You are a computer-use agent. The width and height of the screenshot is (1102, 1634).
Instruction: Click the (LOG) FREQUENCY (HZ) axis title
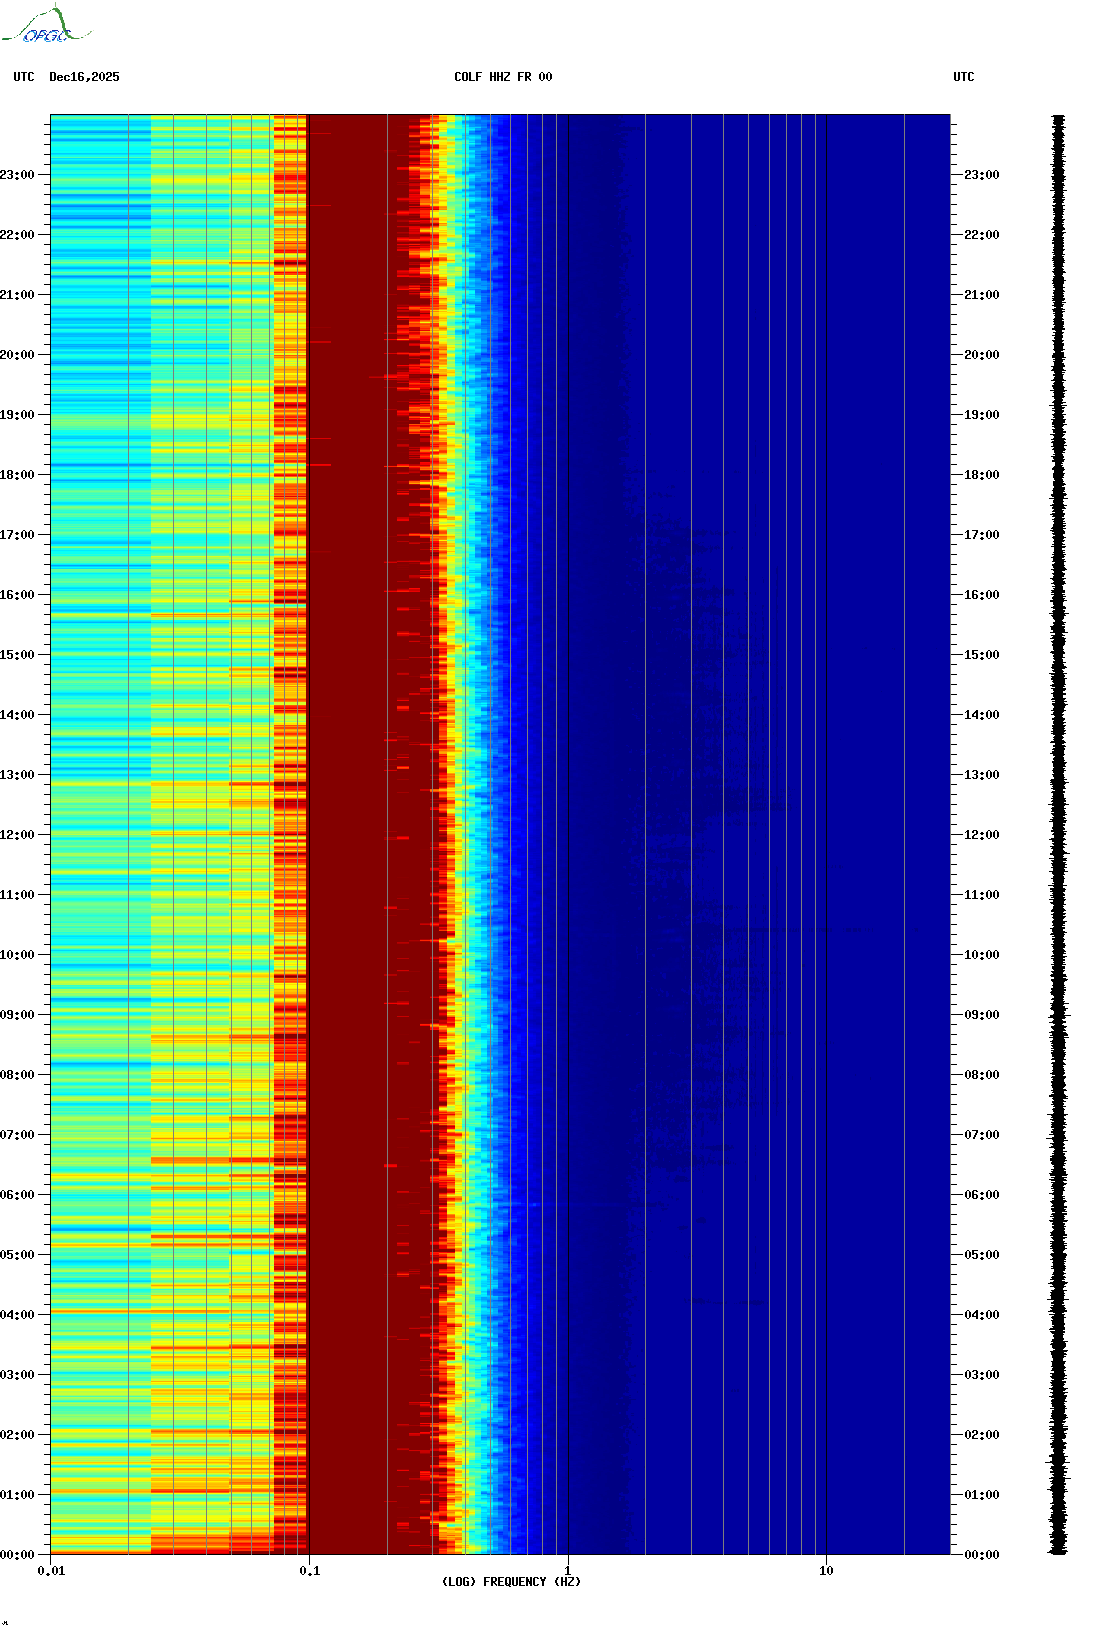511,1582
